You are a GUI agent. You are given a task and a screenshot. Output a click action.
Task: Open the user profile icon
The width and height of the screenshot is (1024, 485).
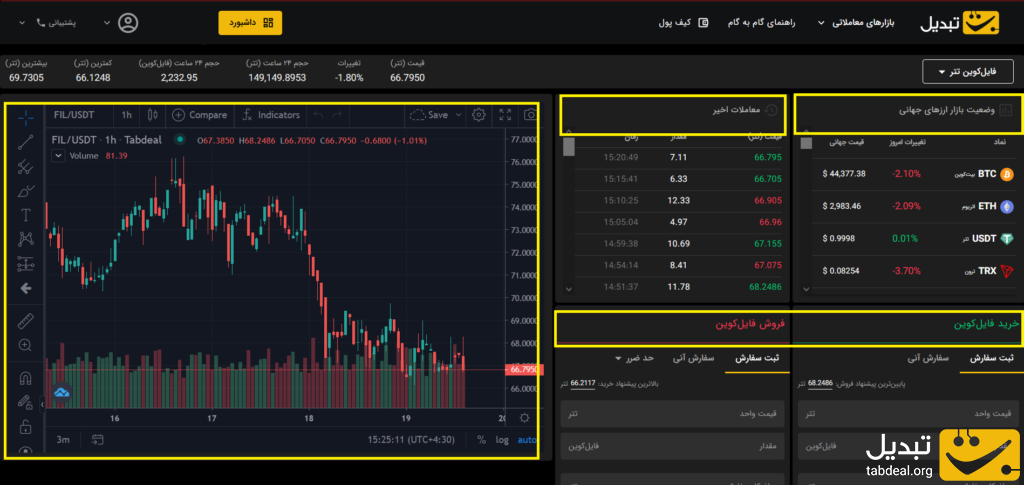pos(128,23)
